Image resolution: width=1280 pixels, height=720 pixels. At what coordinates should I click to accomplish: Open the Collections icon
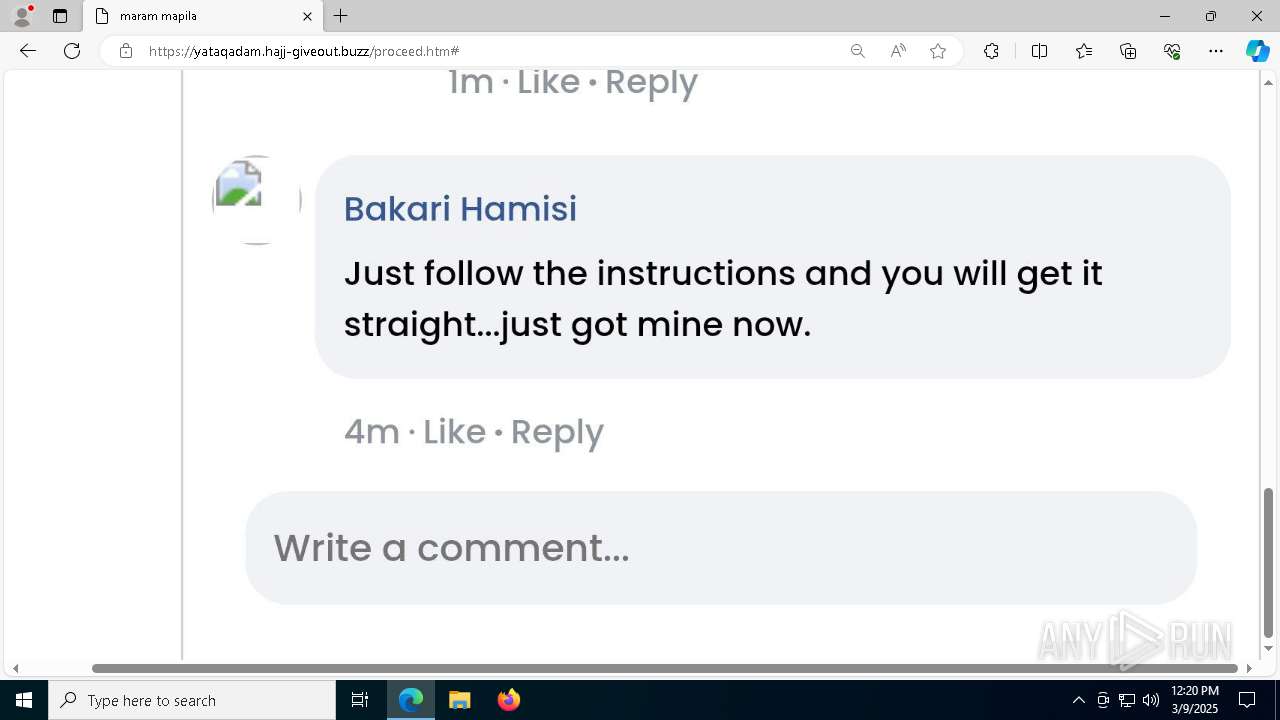pyautogui.click(x=1128, y=51)
